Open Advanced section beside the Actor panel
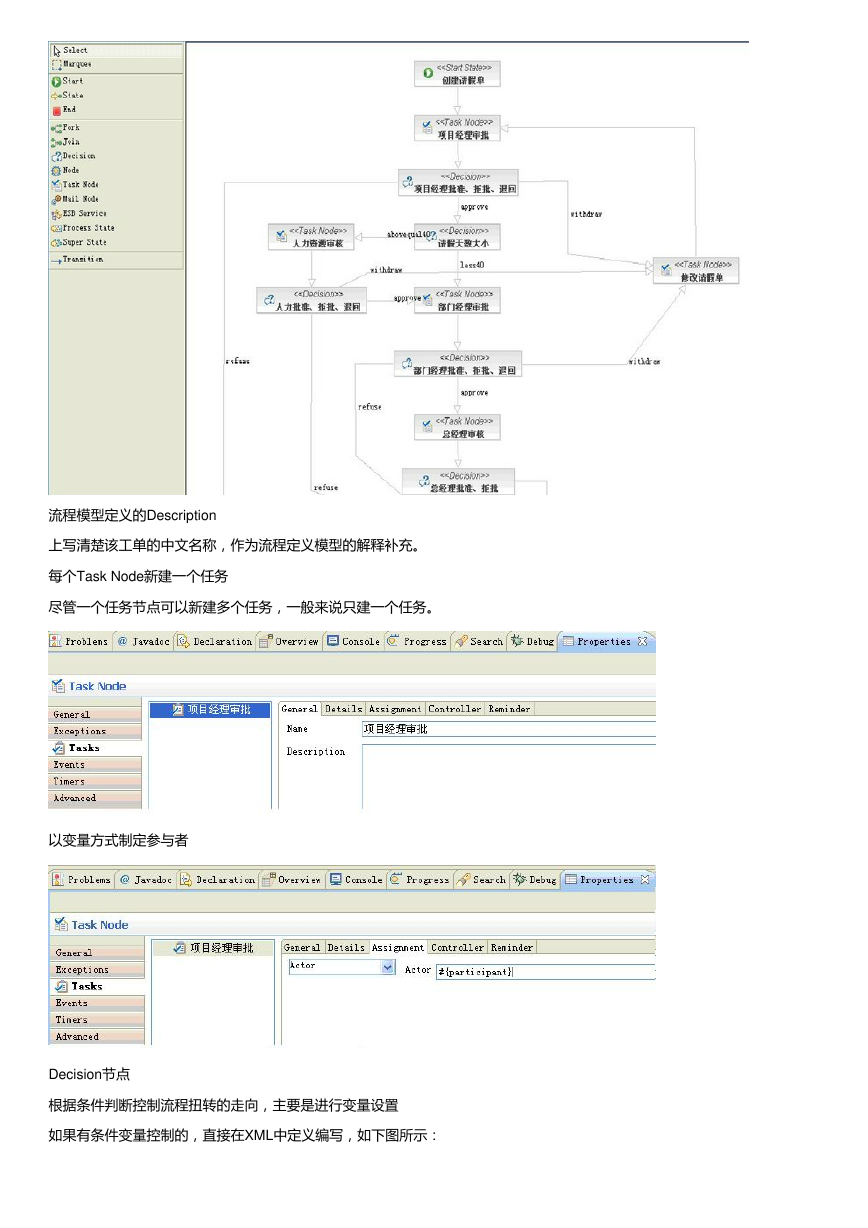Screen dimensions: 868x1228 click(x=96, y=1037)
